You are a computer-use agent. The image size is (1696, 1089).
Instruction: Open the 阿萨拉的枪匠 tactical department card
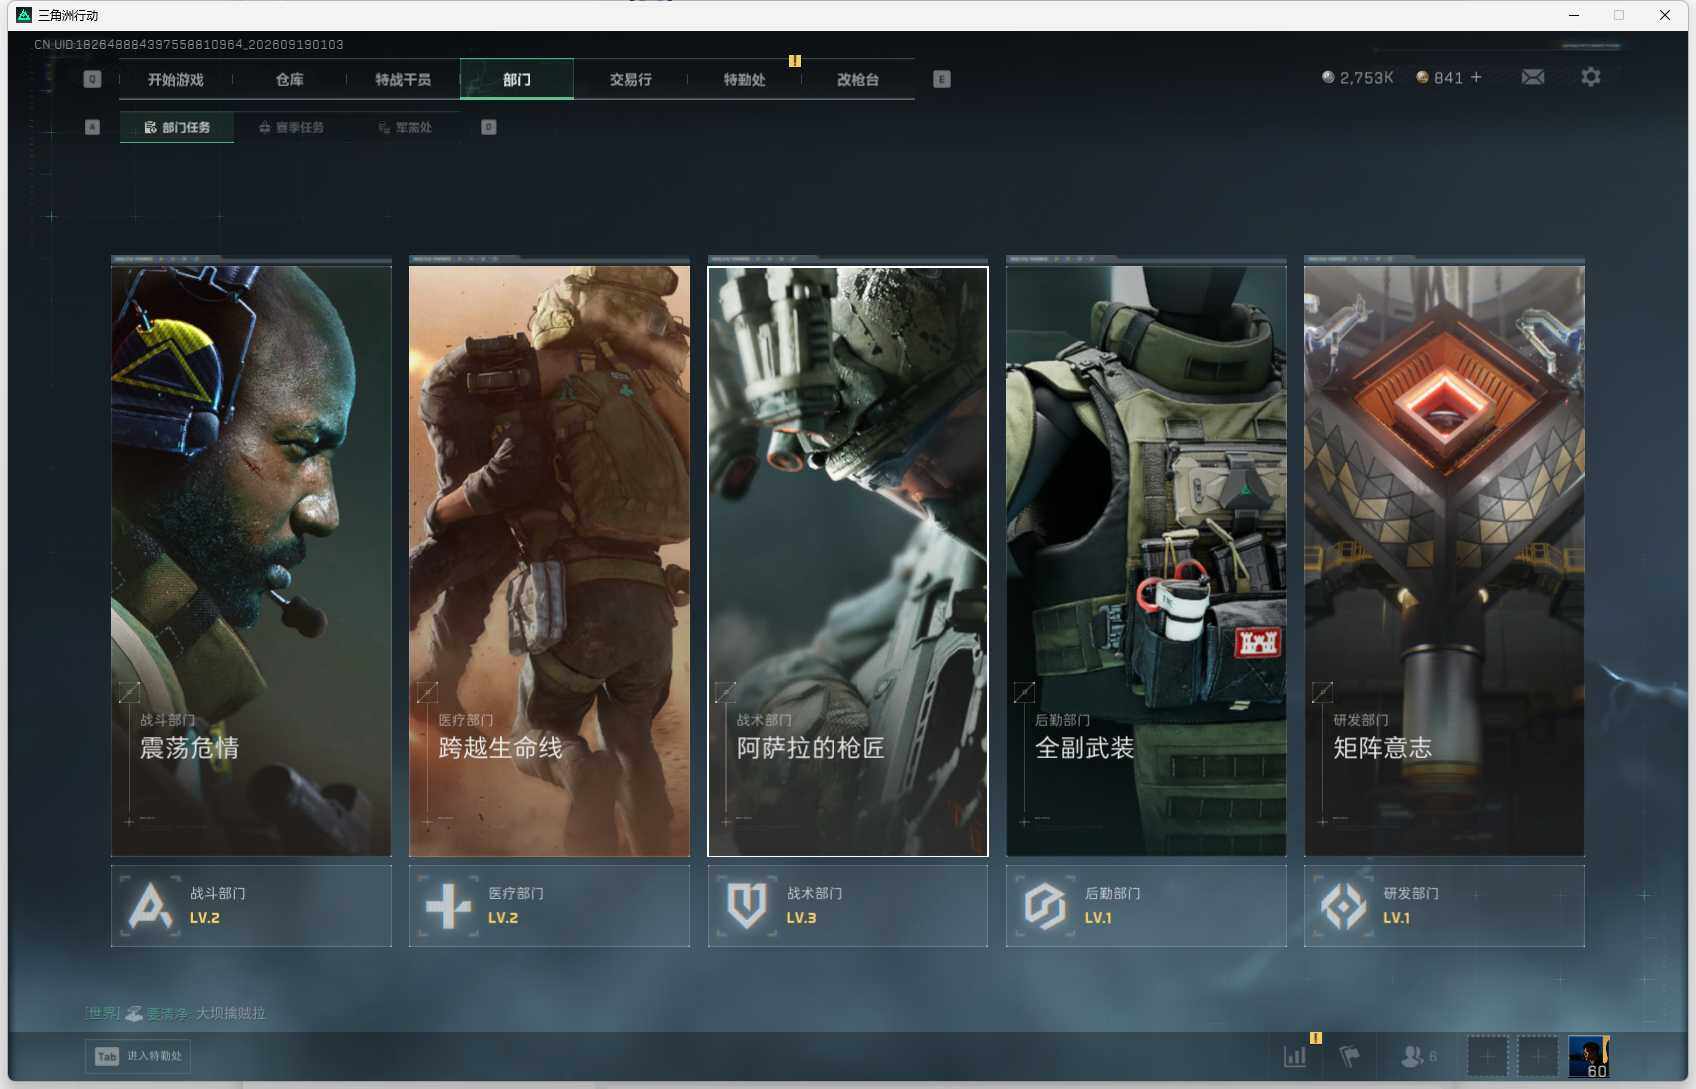[848, 560]
